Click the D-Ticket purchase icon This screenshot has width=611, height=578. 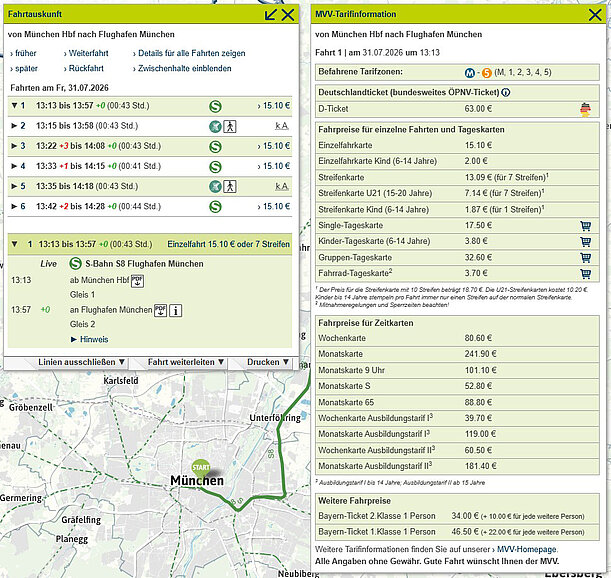click(585, 109)
